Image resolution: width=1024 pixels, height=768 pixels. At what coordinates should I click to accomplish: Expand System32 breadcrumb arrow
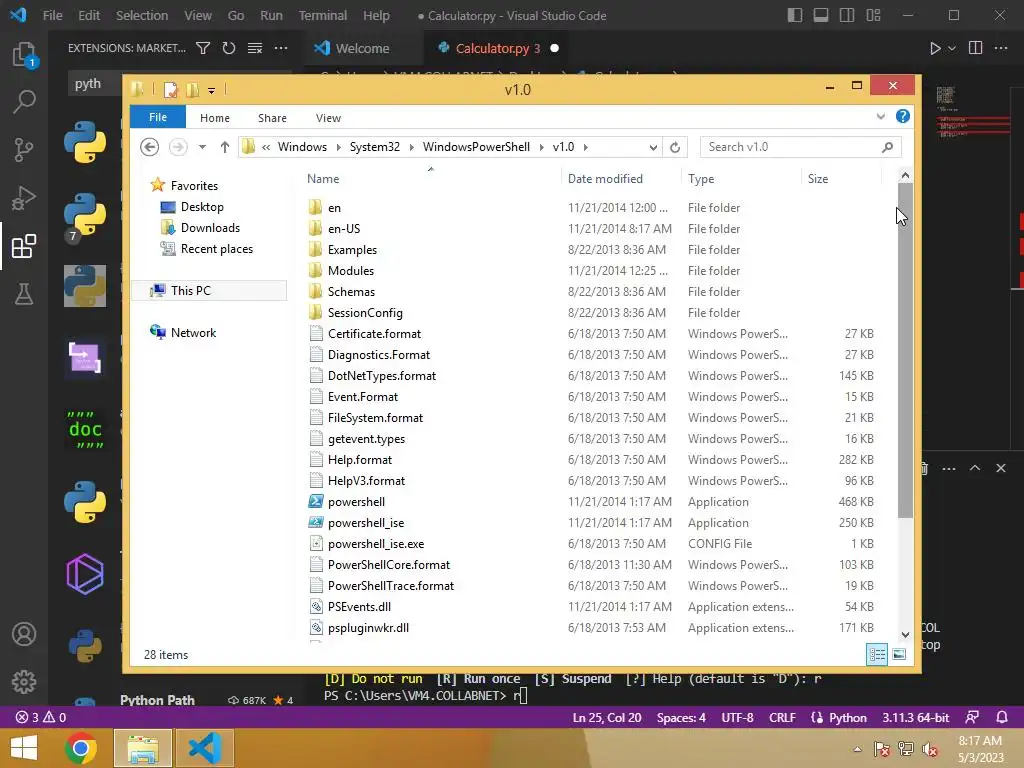pos(411,147)
